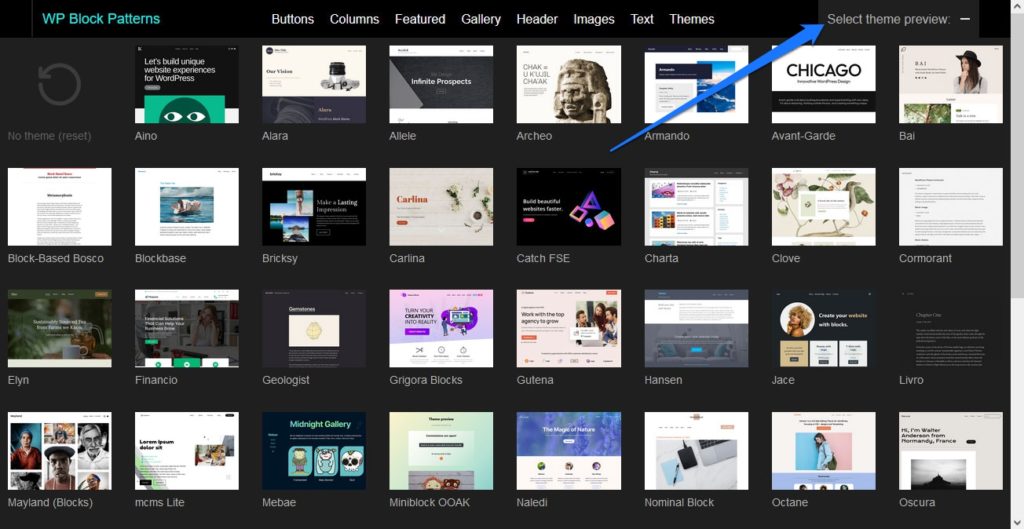
Task: Select the Block-Based Bosco thumbnail
Action: point(59,206)
